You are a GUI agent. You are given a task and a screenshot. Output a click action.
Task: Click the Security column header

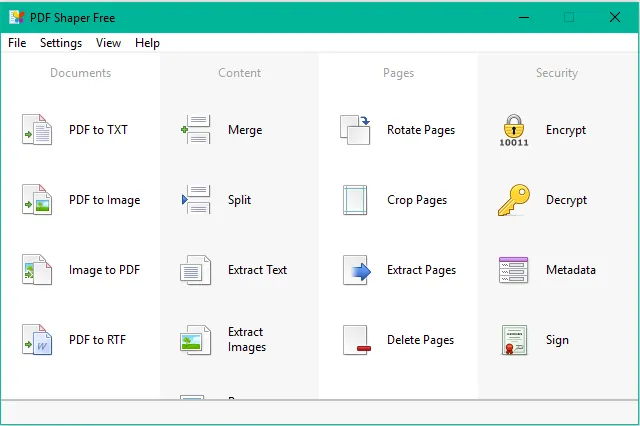point(557,73)
